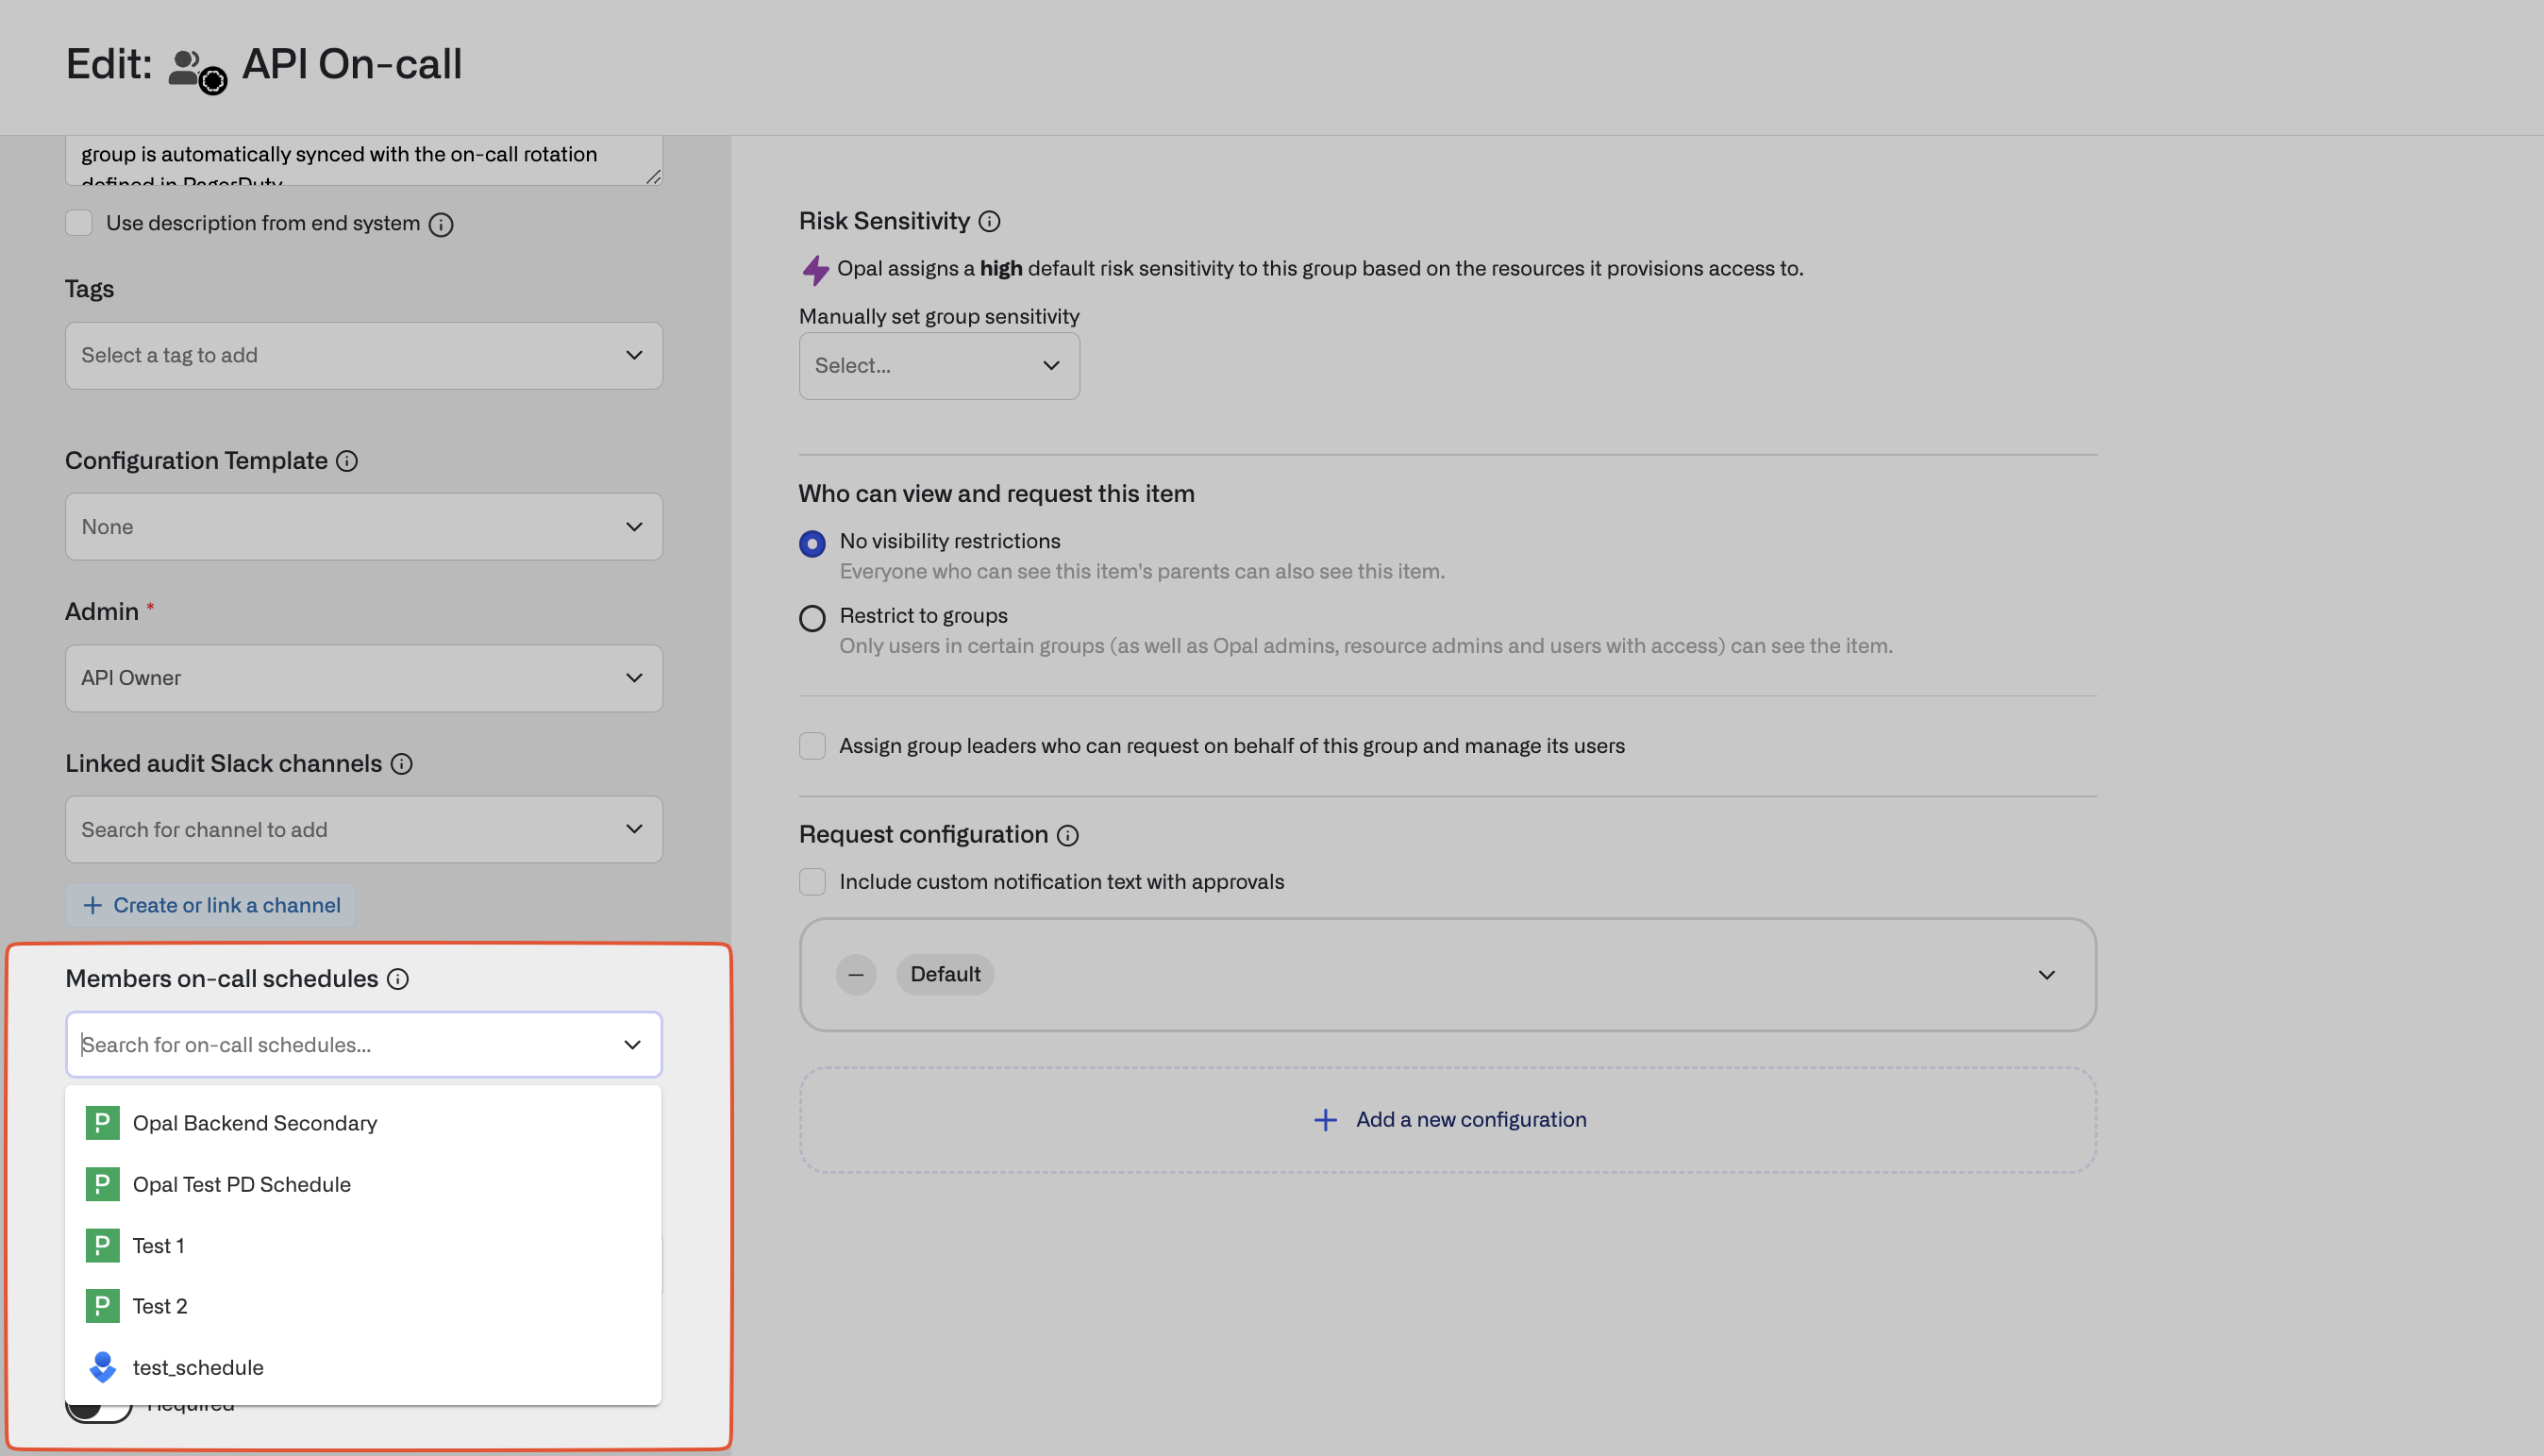Choose Opal Backend Secondary schedule option

point(254,1123)
